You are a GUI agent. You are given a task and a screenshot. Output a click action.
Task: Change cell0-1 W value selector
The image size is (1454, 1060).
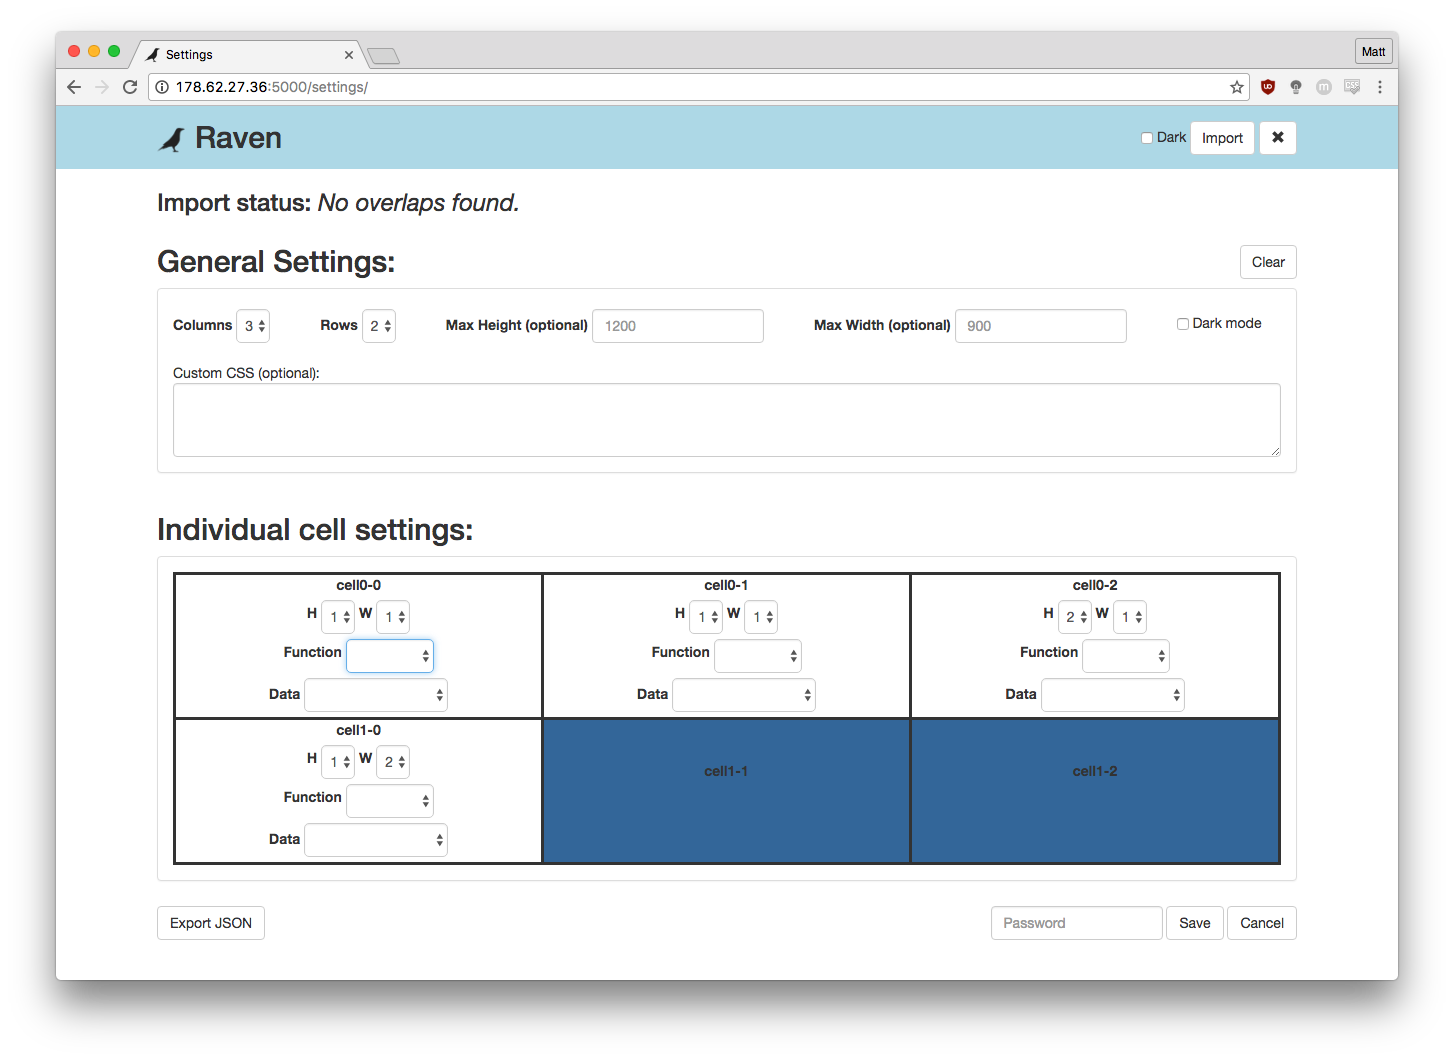[761, 617]
